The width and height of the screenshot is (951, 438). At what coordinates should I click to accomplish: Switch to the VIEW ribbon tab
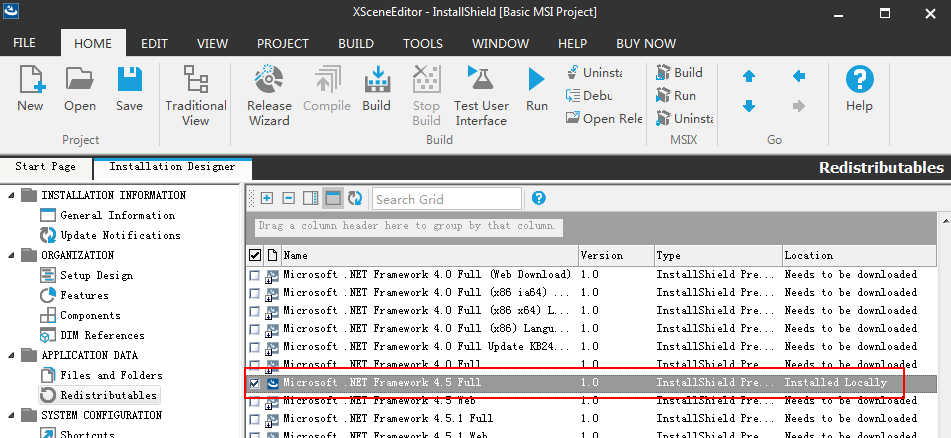pos(212,44)
